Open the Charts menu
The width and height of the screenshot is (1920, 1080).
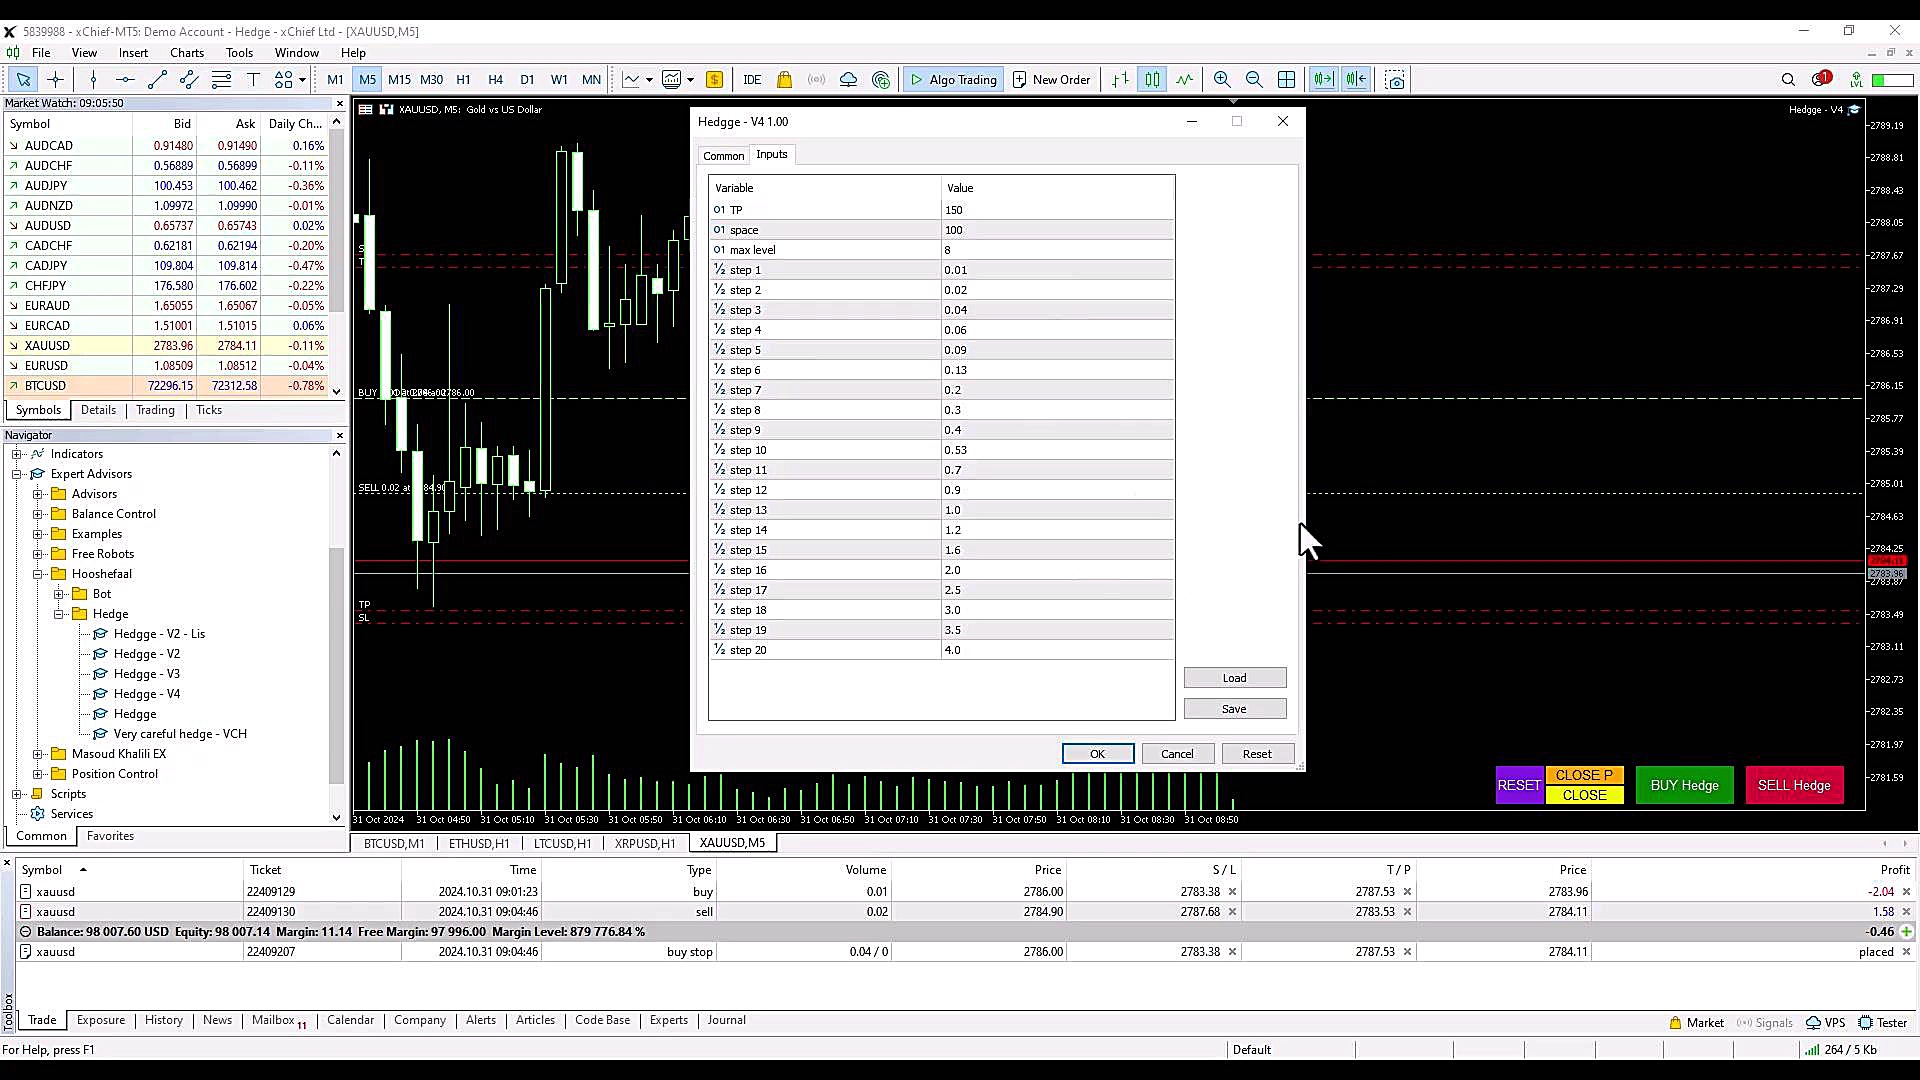pyautogui.click(x=186, y=53)
